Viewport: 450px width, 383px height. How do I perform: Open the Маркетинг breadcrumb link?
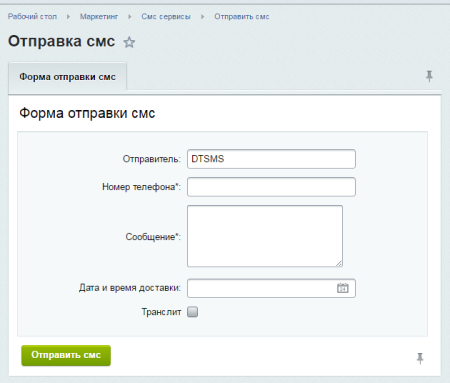point(99,16)
